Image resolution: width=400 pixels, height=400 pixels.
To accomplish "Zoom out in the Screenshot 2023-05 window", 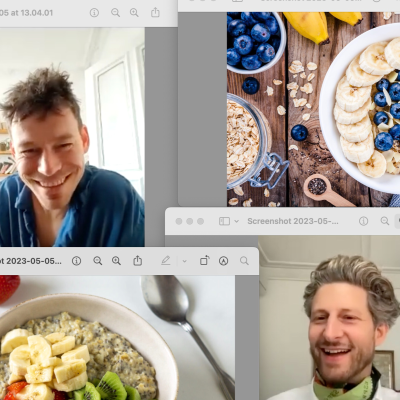I will coord(385,221).
